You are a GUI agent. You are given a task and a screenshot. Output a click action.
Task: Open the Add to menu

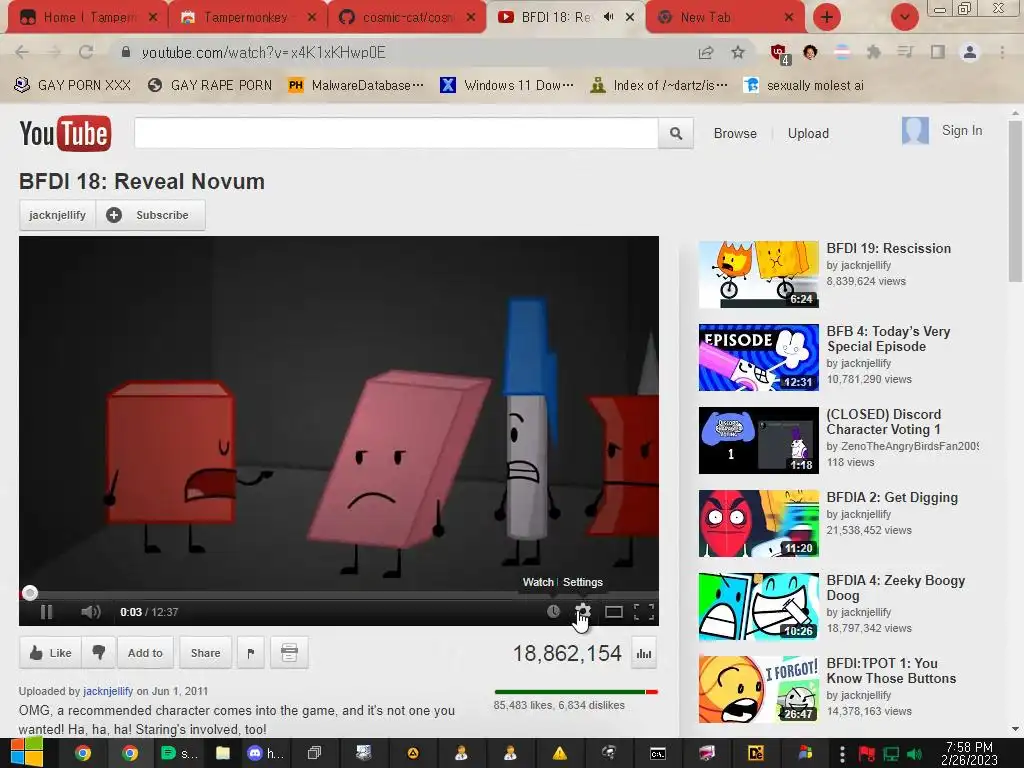pos(145,652)
